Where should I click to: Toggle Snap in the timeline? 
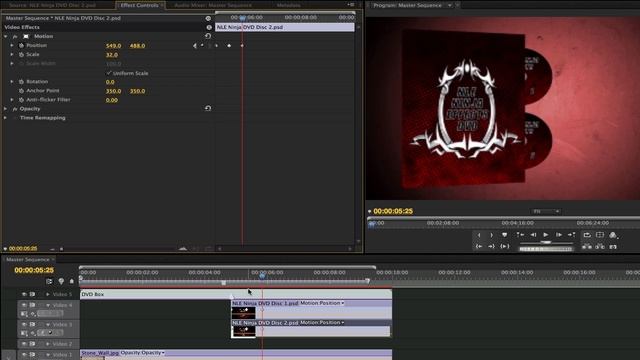click(x=49, y=281)
